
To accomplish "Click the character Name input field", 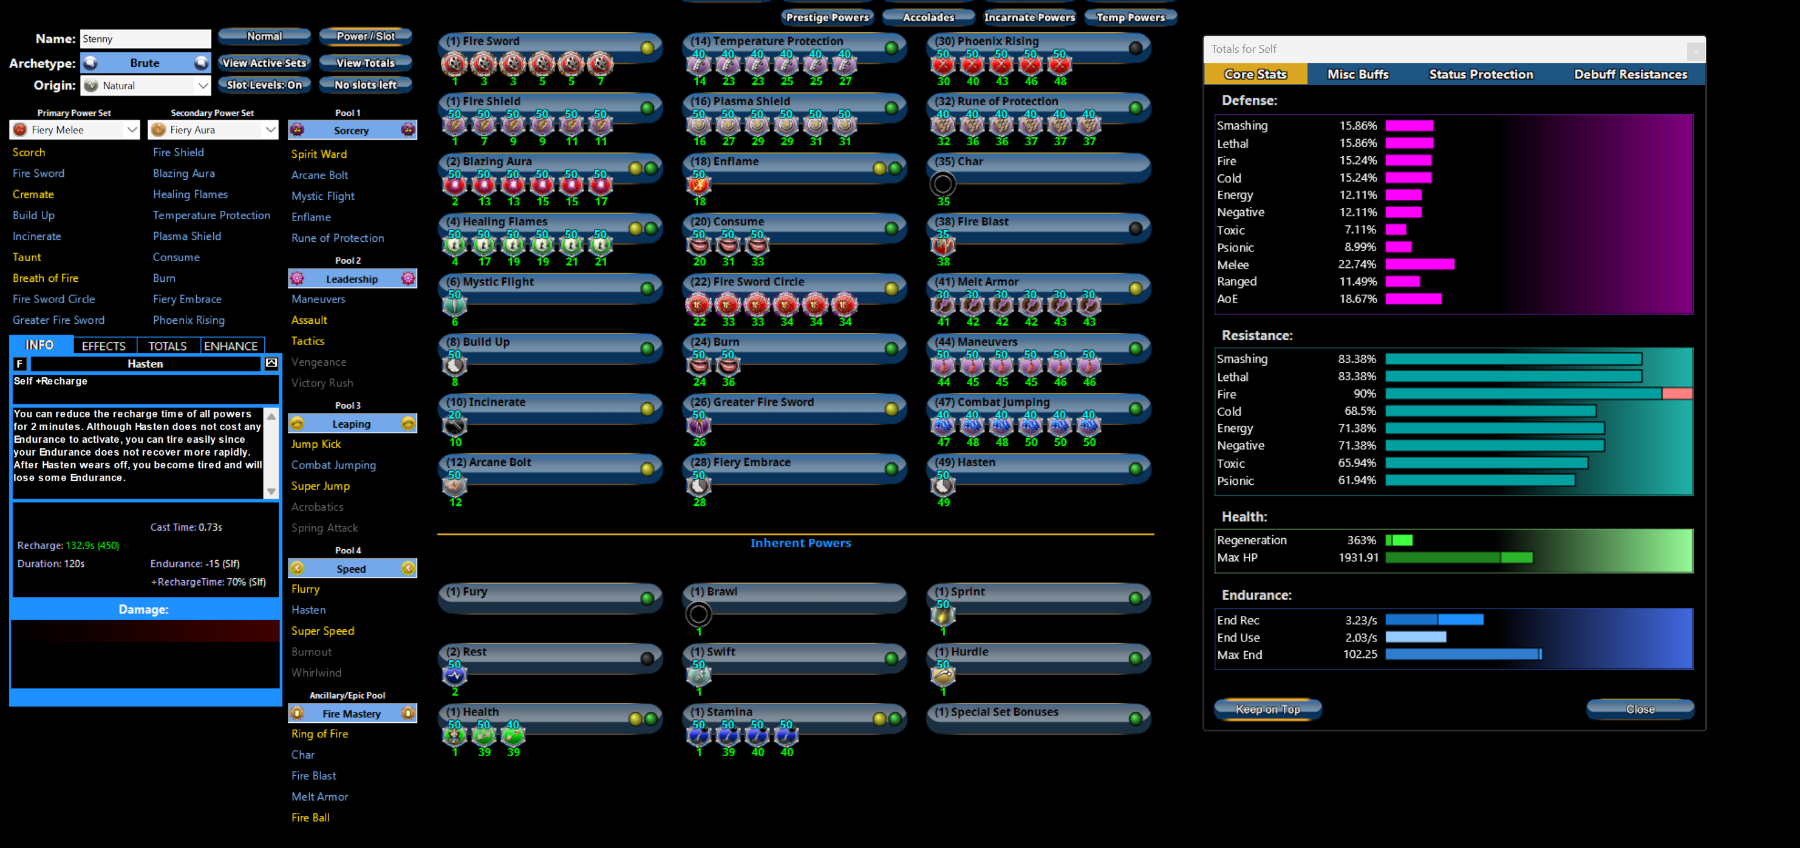I will click(x=145, y=39).
